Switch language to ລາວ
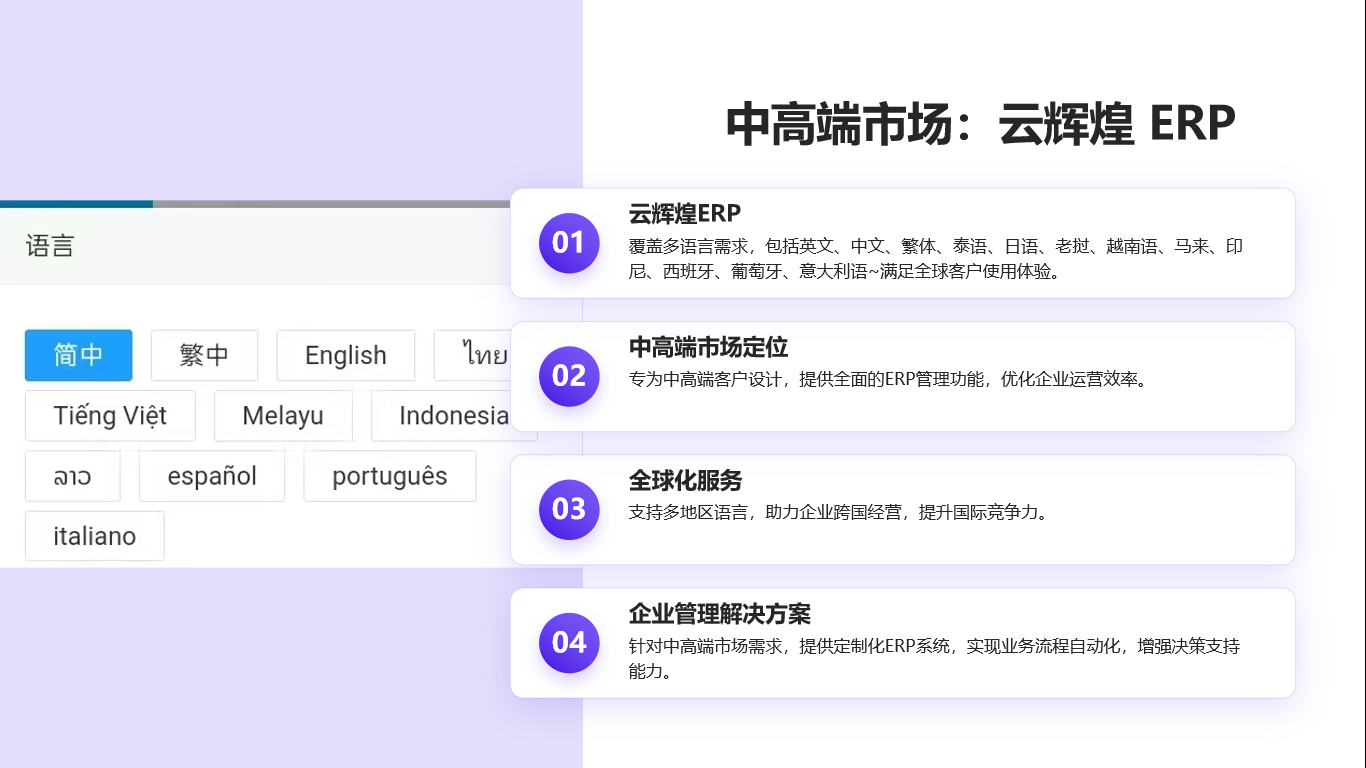Image resolution: width=1366 pixels, height=768 pixels. 72,476
